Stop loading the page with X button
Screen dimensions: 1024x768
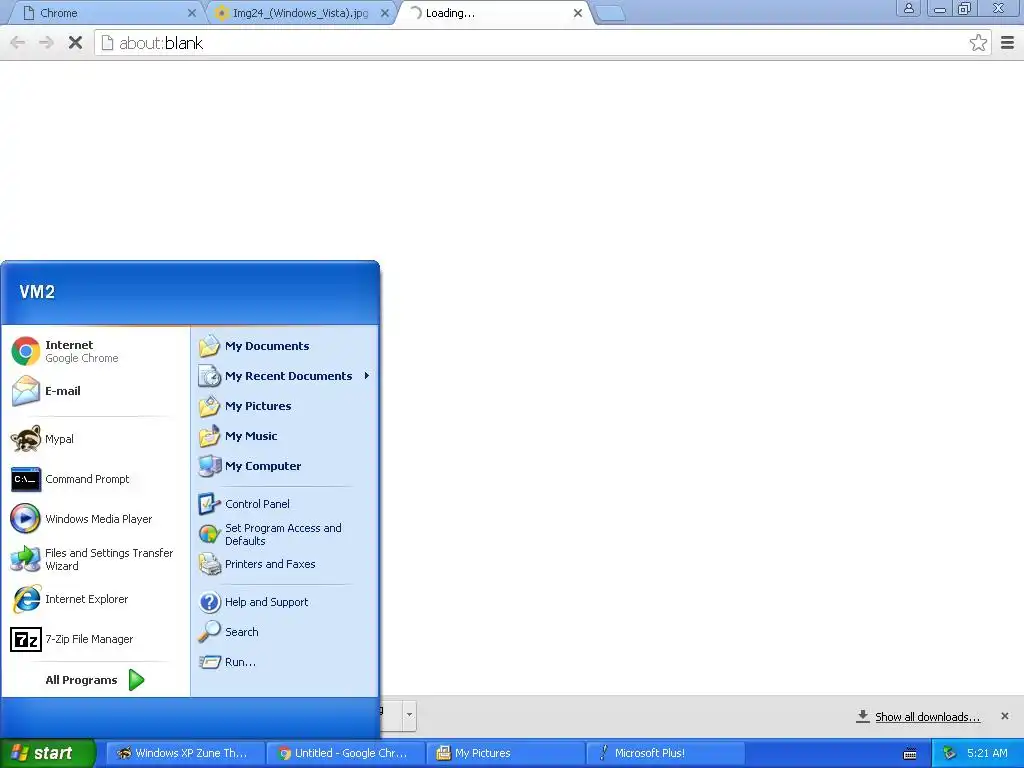click(75, 43)
